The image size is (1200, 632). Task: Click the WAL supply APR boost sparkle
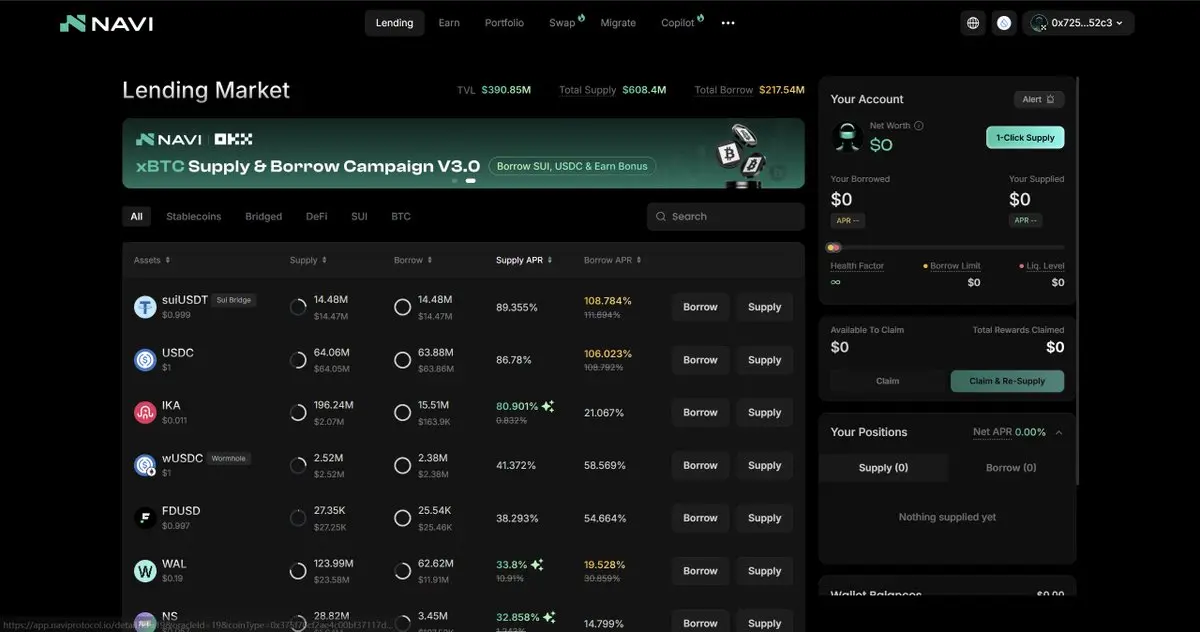[x=537, y=565]
